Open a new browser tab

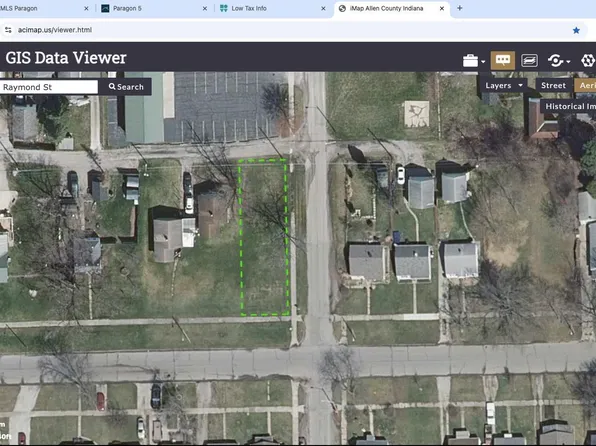pyautogui.click(x=460, y=8)
